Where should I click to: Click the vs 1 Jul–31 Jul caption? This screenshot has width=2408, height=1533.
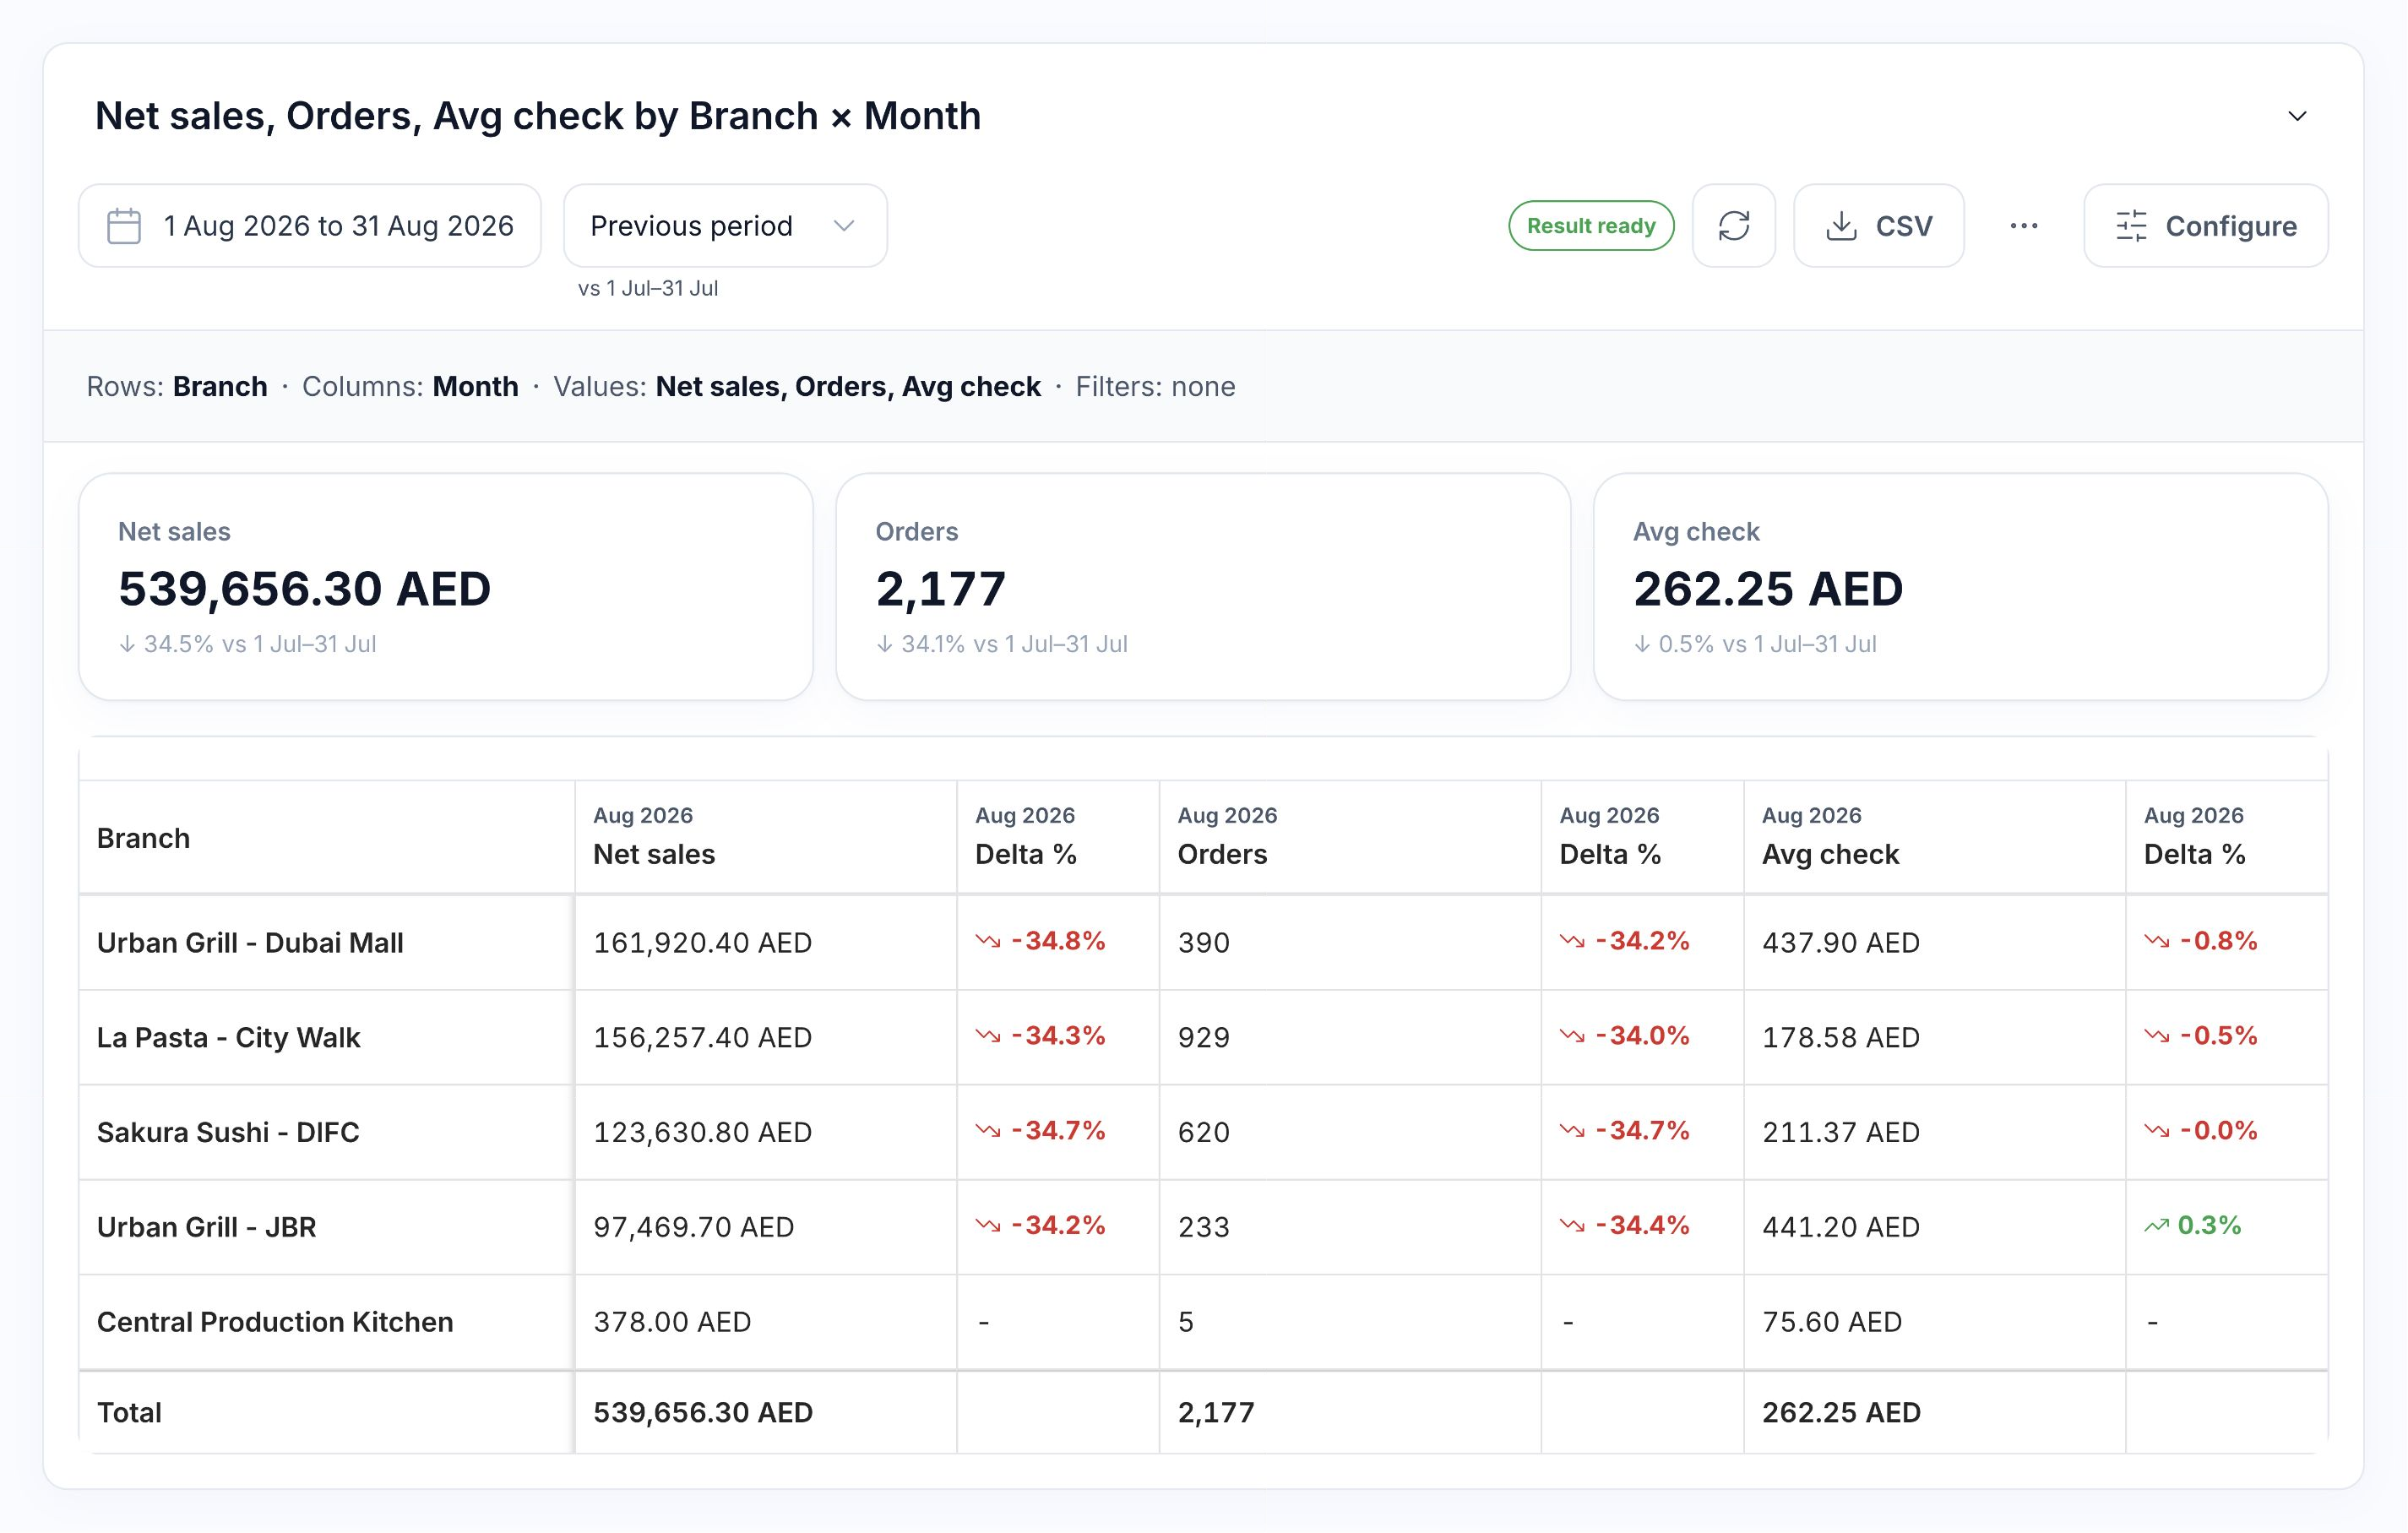(648, 289)
